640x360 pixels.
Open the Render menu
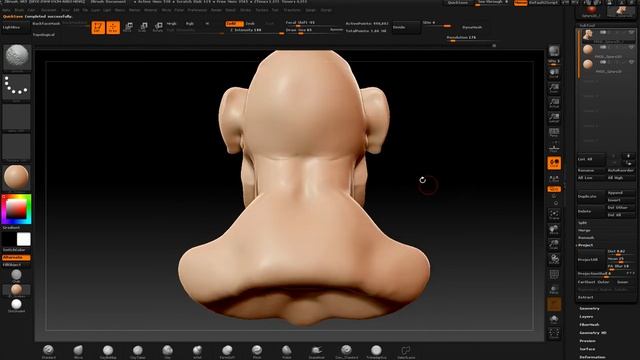click(216, 10)
